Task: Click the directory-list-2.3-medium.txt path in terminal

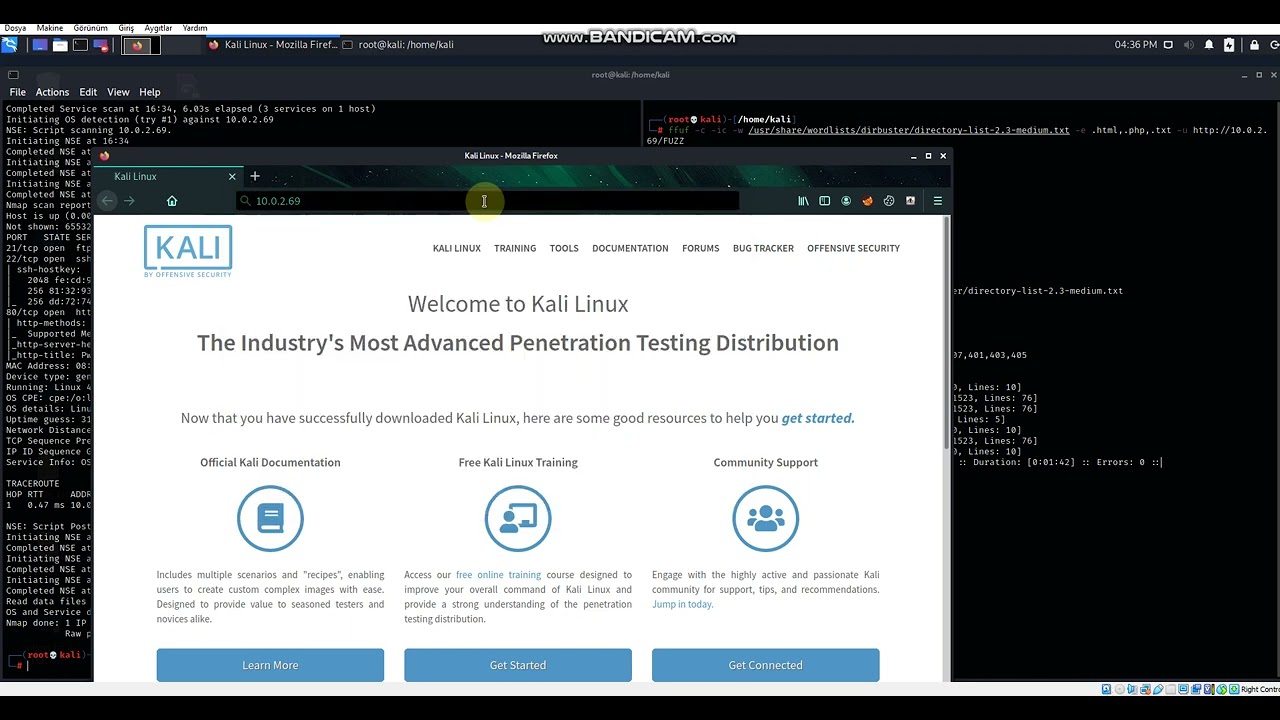Action: click(909, 130)
